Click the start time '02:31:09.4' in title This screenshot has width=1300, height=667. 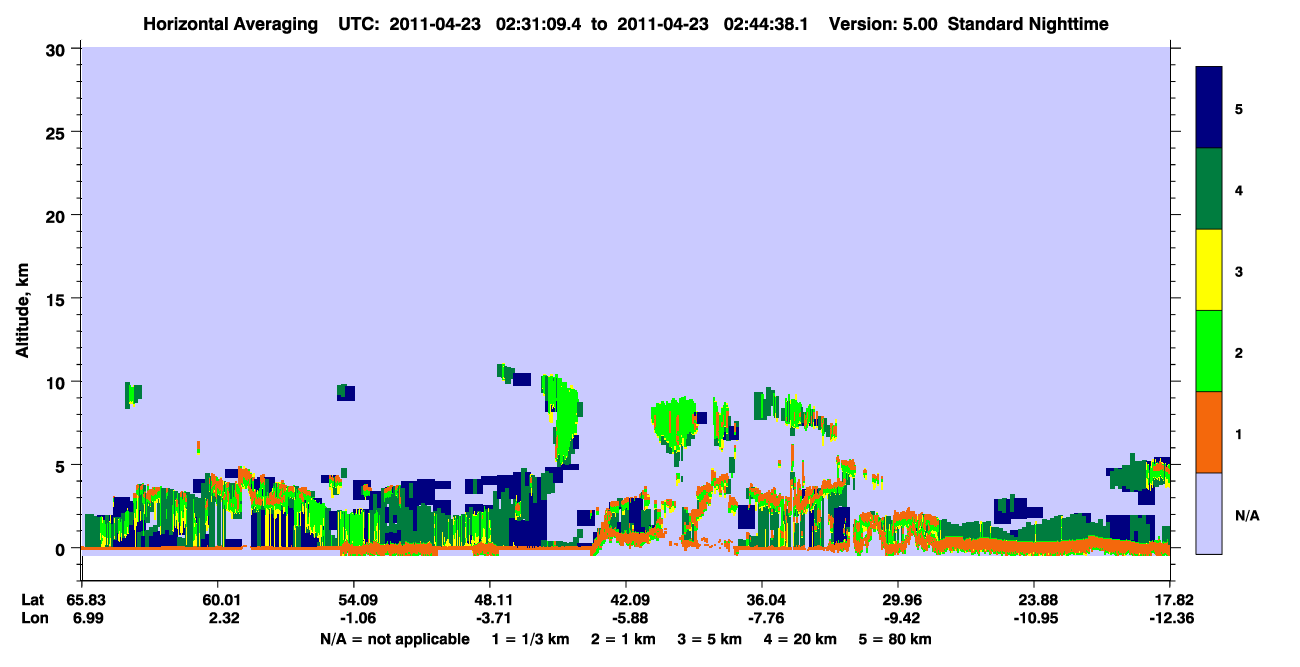coord(539,24)
